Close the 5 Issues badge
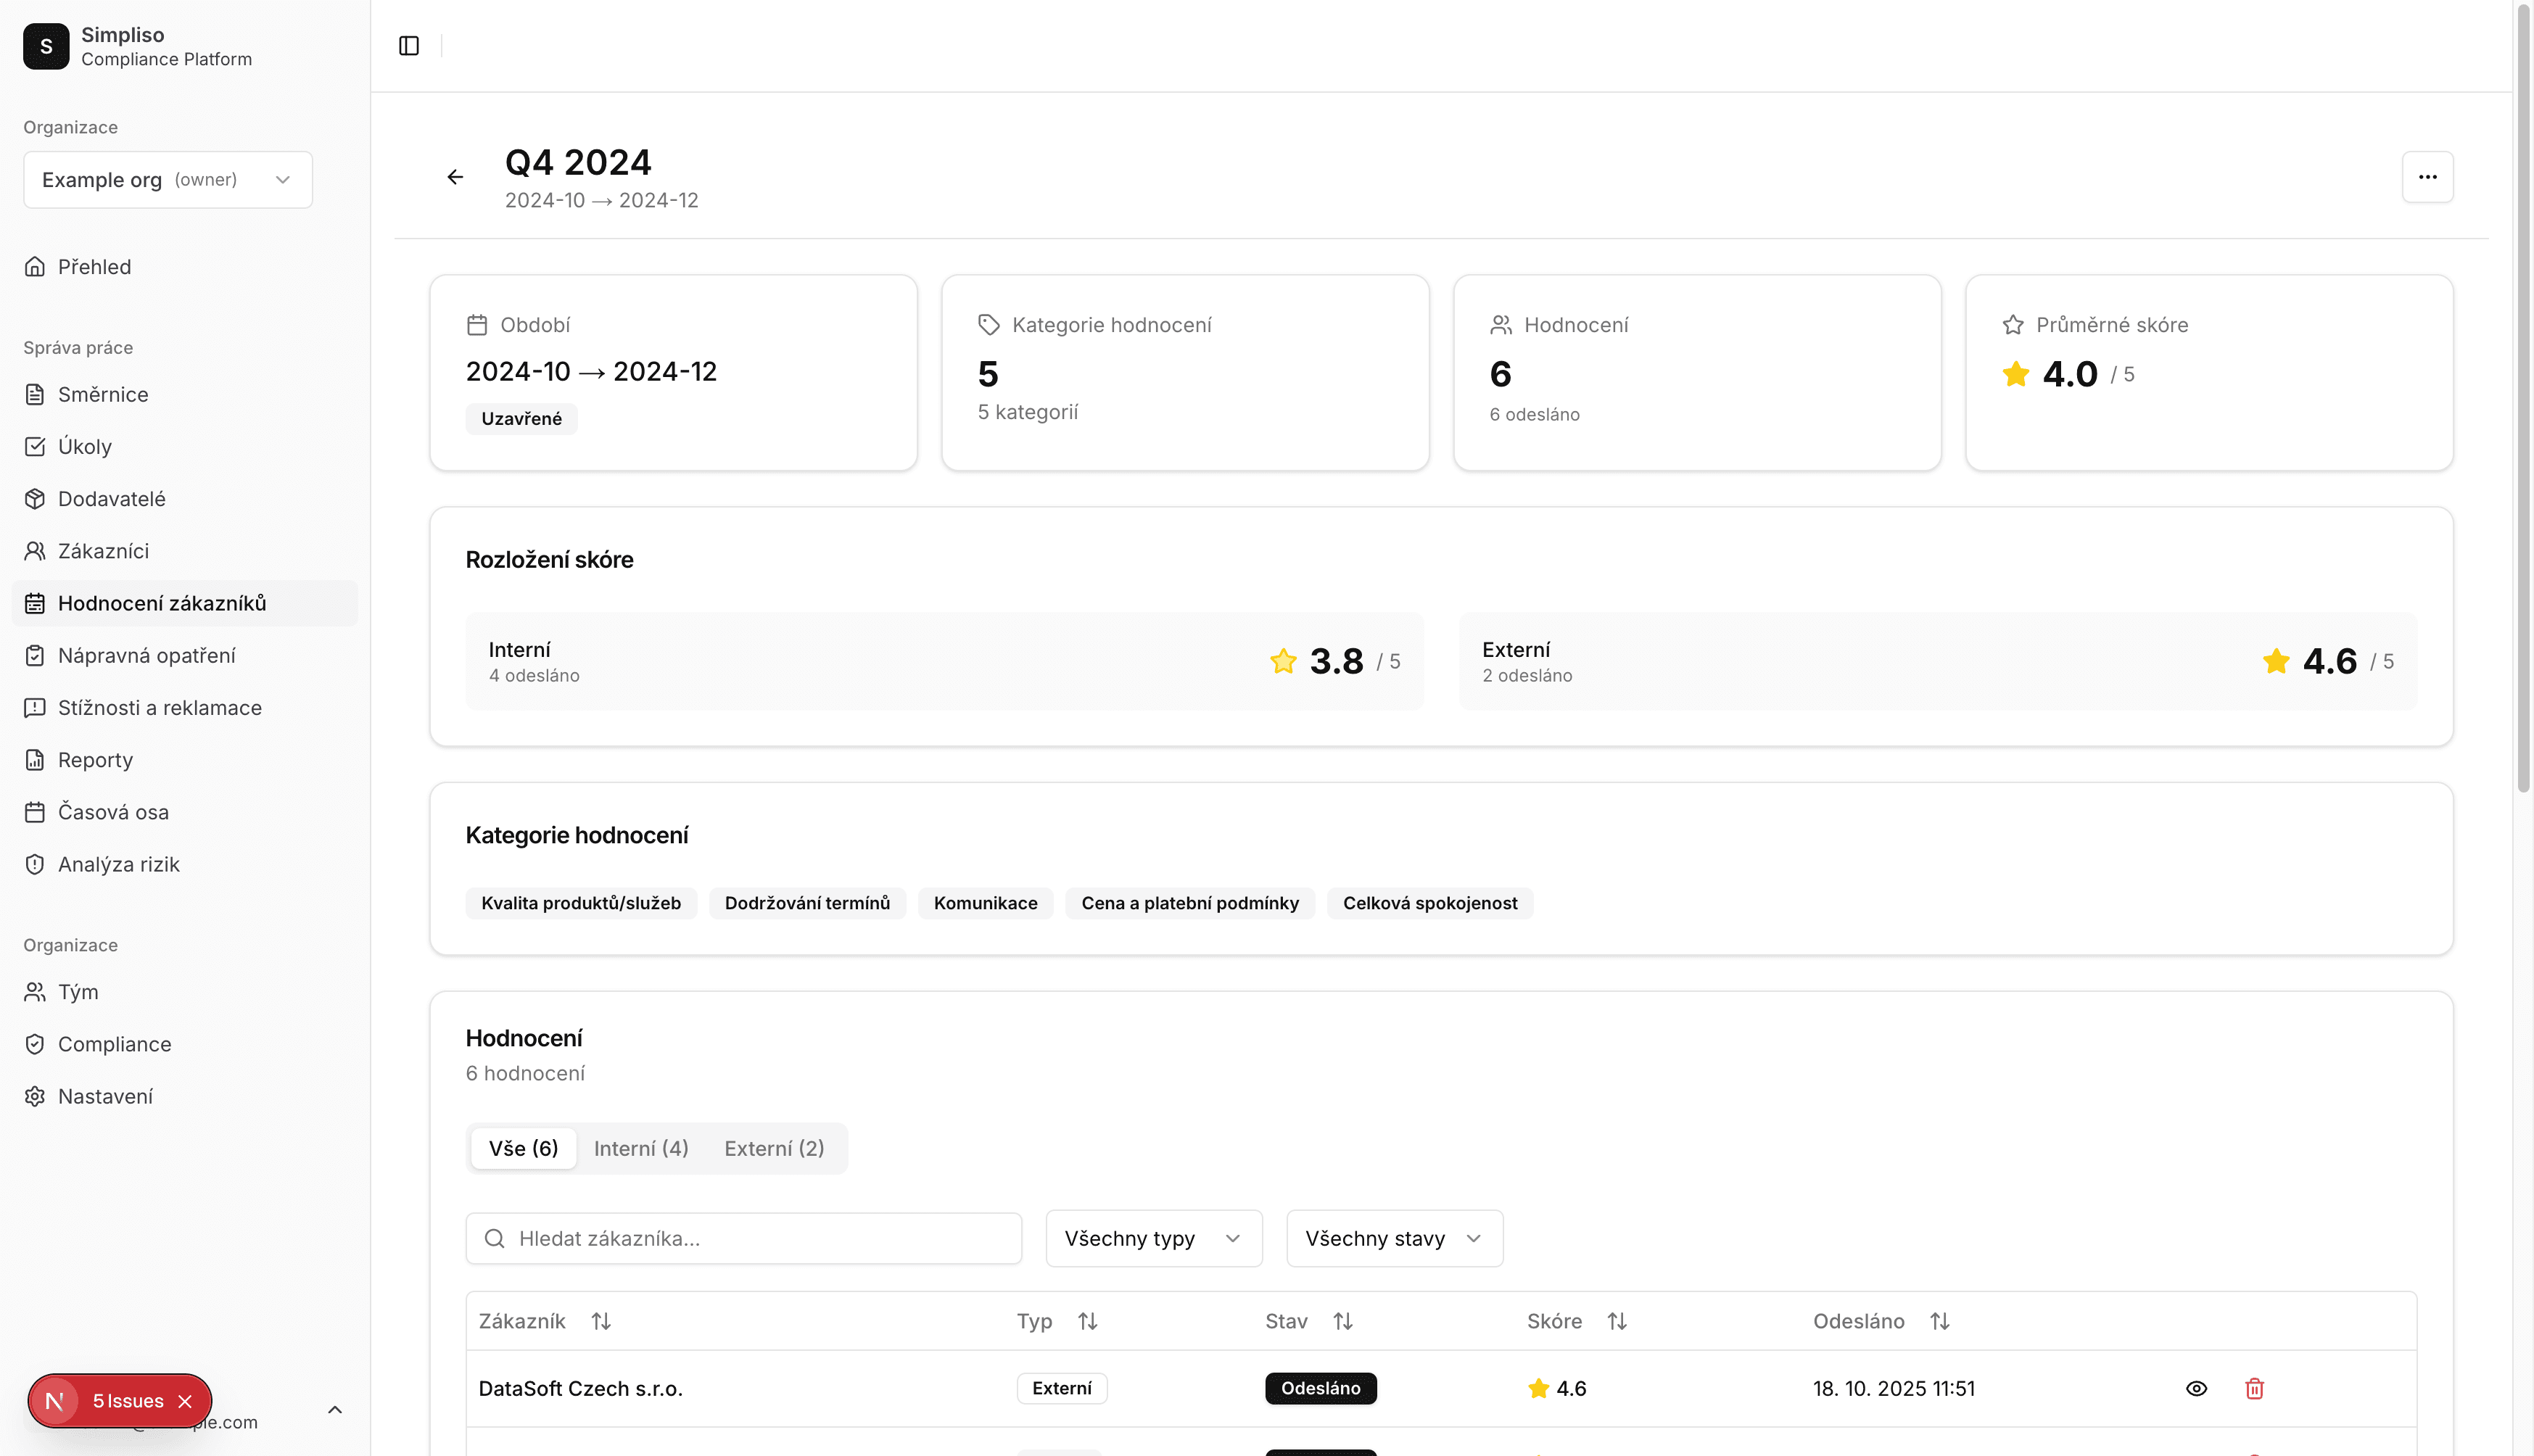This screenshot has width=2534, height=1456. [x=185, y=1401]
